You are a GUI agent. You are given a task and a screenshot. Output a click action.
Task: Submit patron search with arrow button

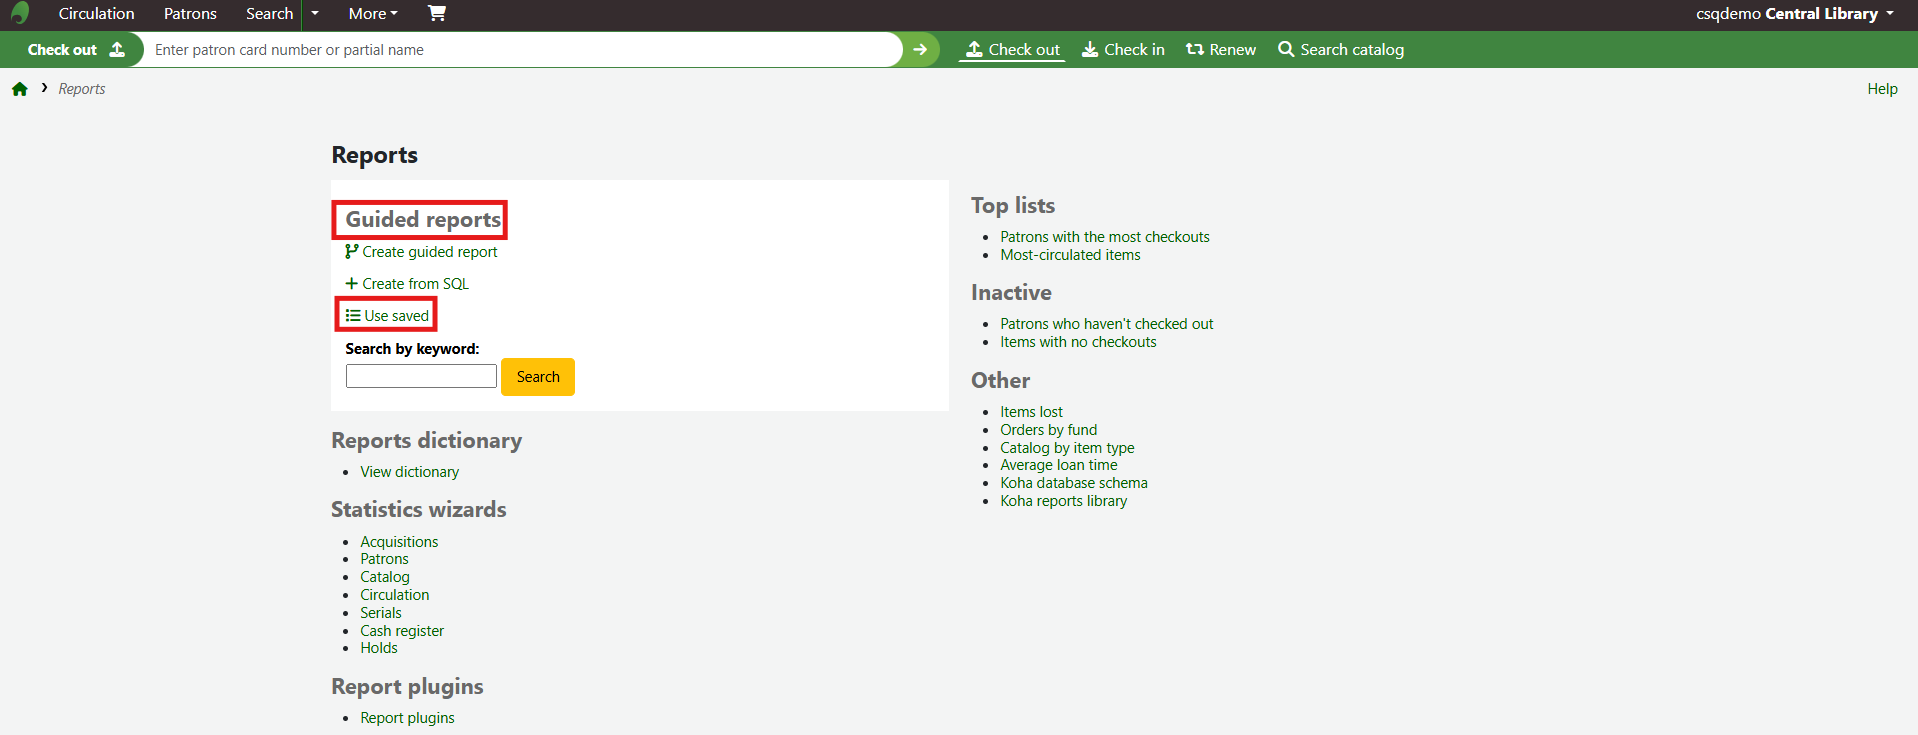[920, 49]
